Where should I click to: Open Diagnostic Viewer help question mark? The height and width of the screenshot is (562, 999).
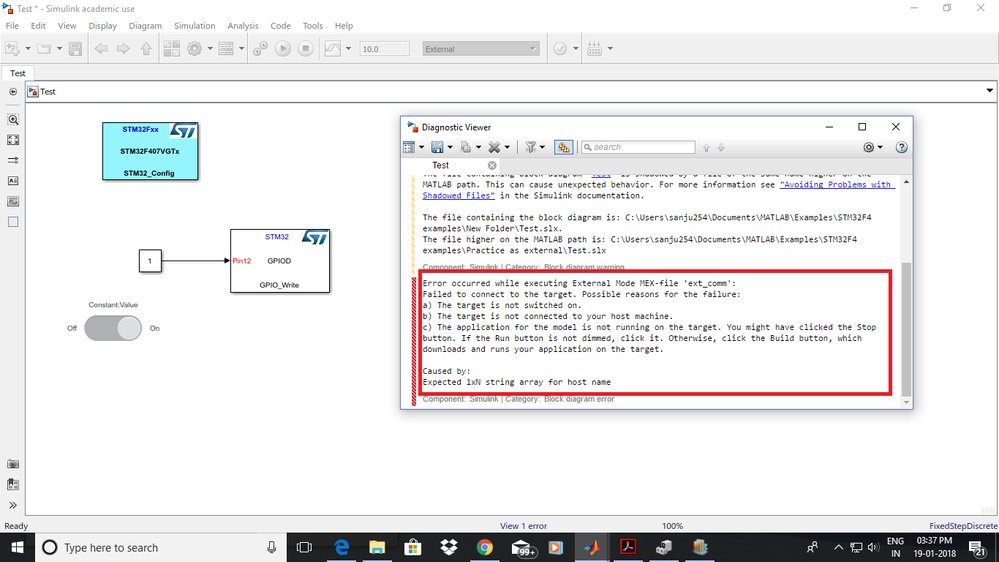[902, 147]
